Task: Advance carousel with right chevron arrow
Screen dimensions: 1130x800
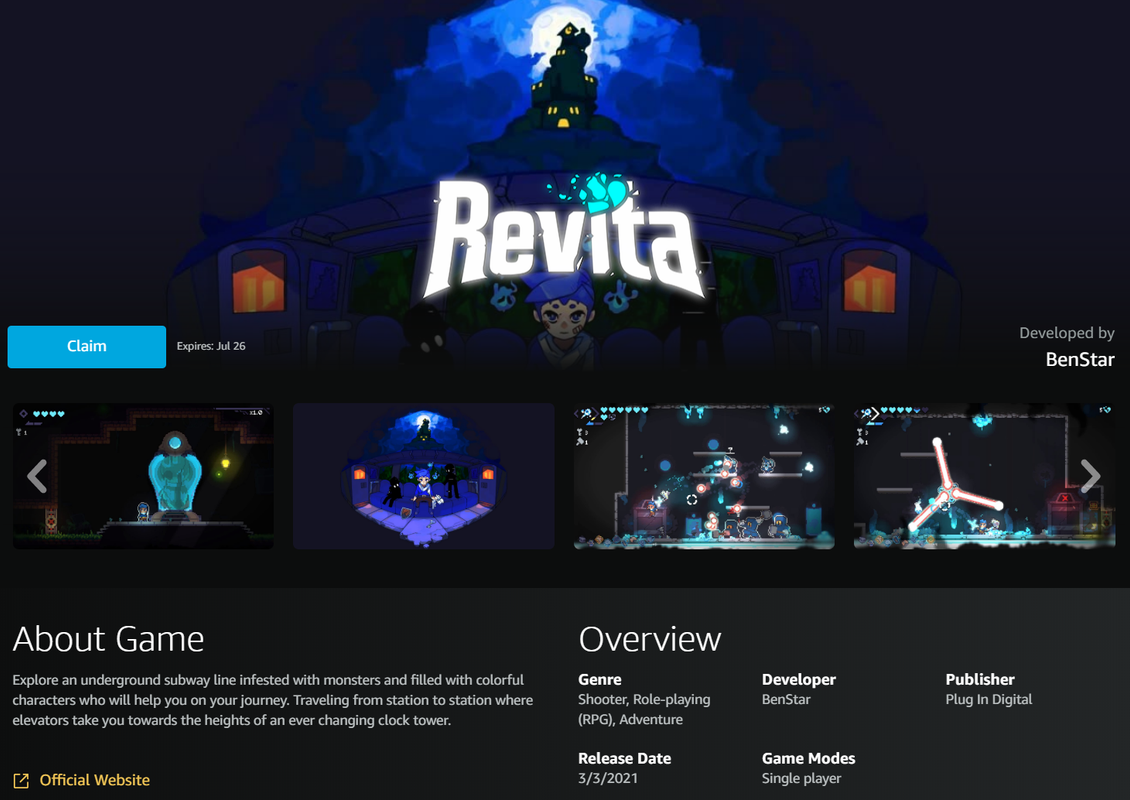Action: click(x=1091, y=476)
